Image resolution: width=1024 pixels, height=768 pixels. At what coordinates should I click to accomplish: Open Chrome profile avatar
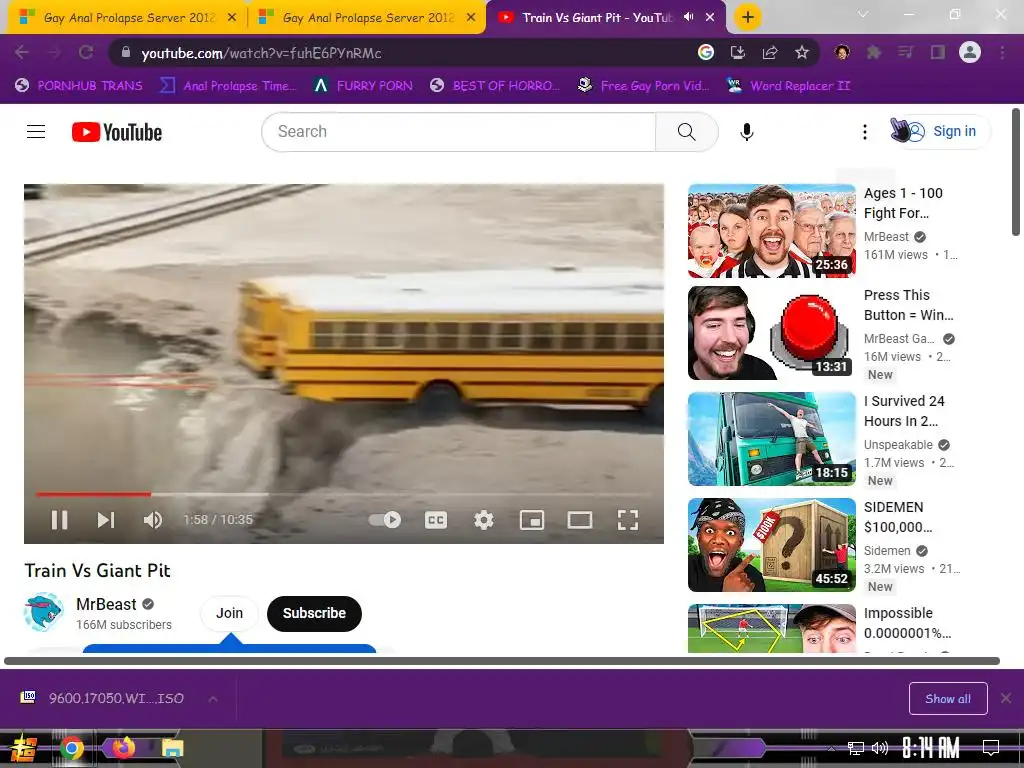click(970, 52)
